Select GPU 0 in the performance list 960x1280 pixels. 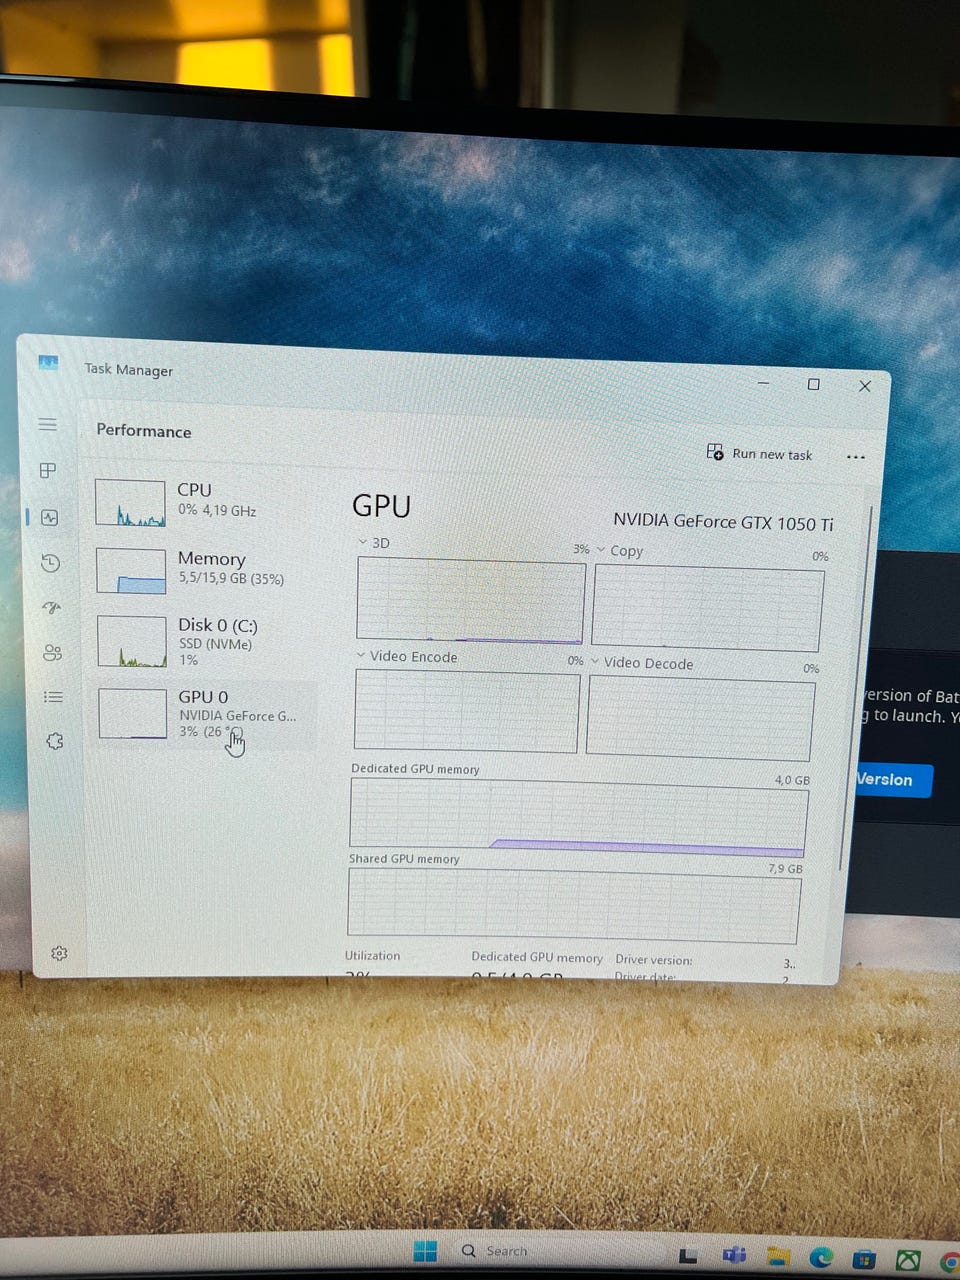point(205,714)
